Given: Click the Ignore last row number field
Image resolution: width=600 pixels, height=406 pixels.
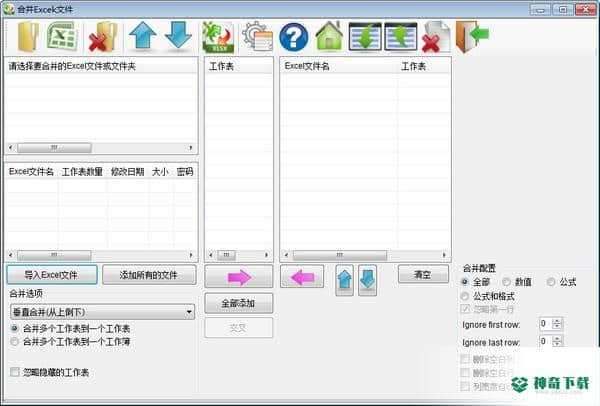Looking at the screenshot, I should 546,341.
